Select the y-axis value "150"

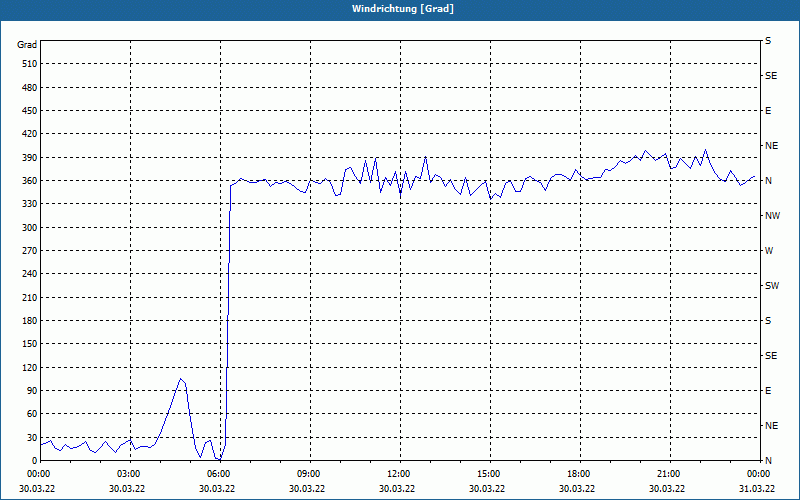tap(30, 344)
